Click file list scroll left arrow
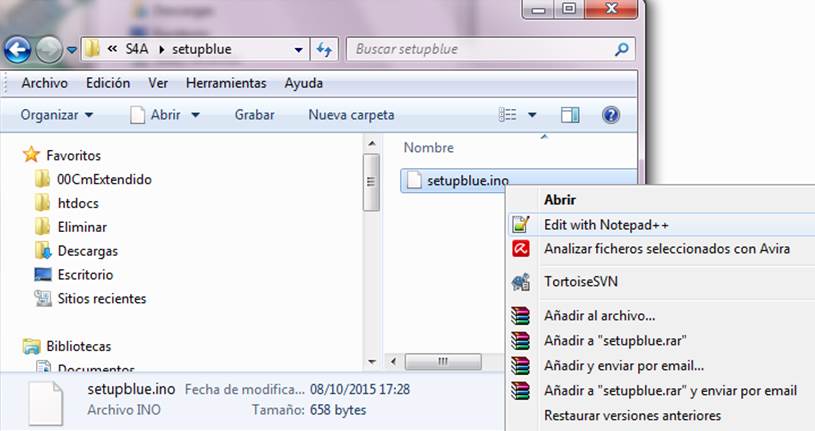 393,361
